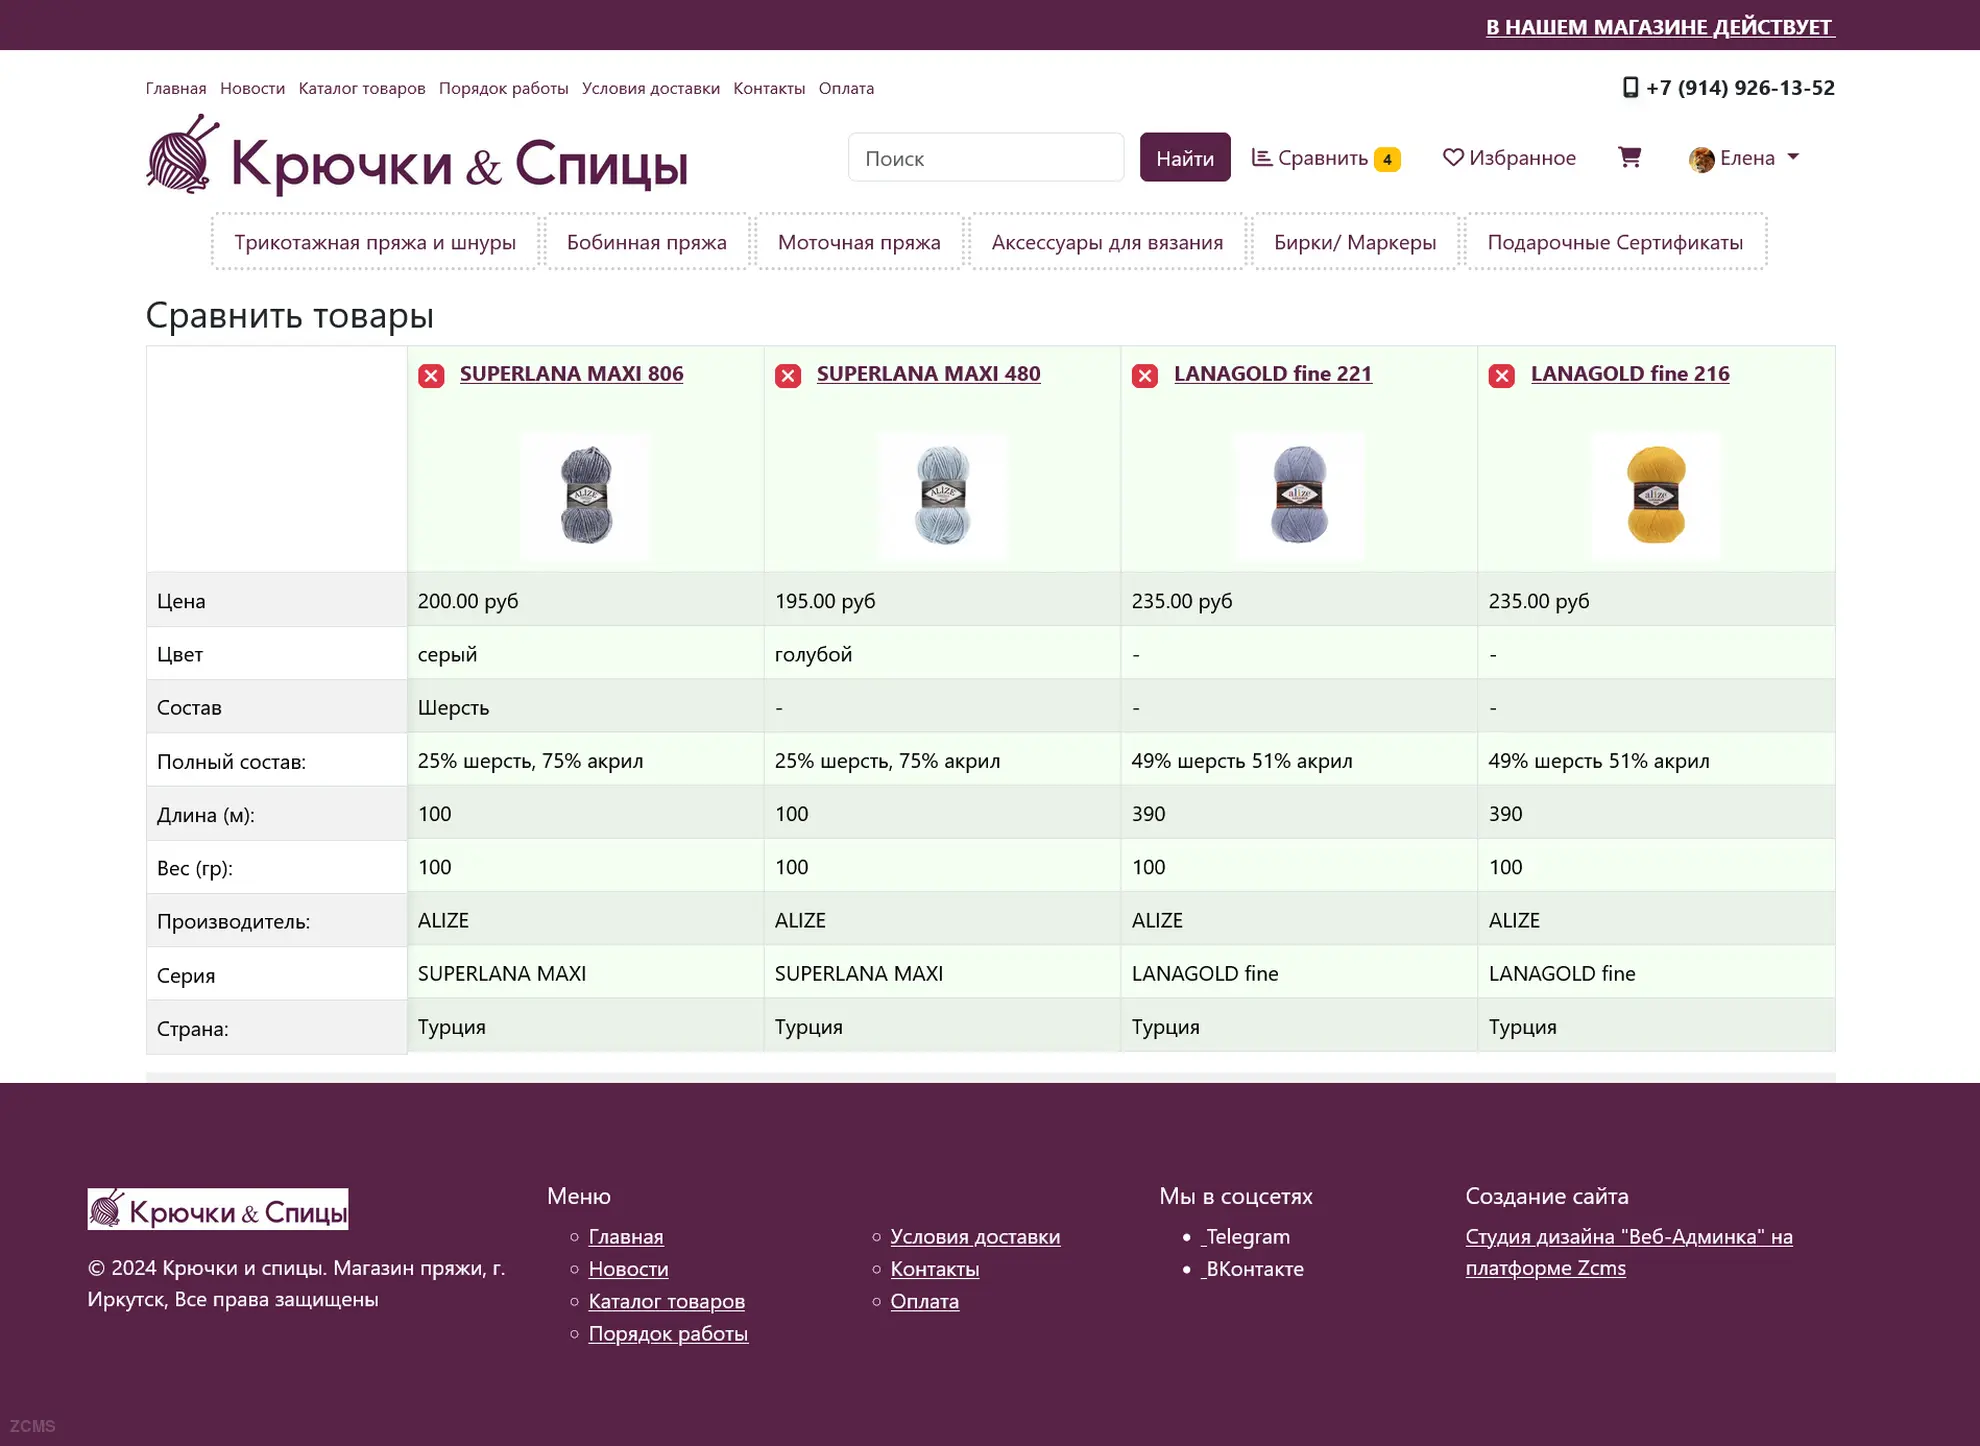The height and width of the screenshot is (1446, 1980).
Task: Open the SUPERLANA MAXI 806 product link
Action: [571, 374]
